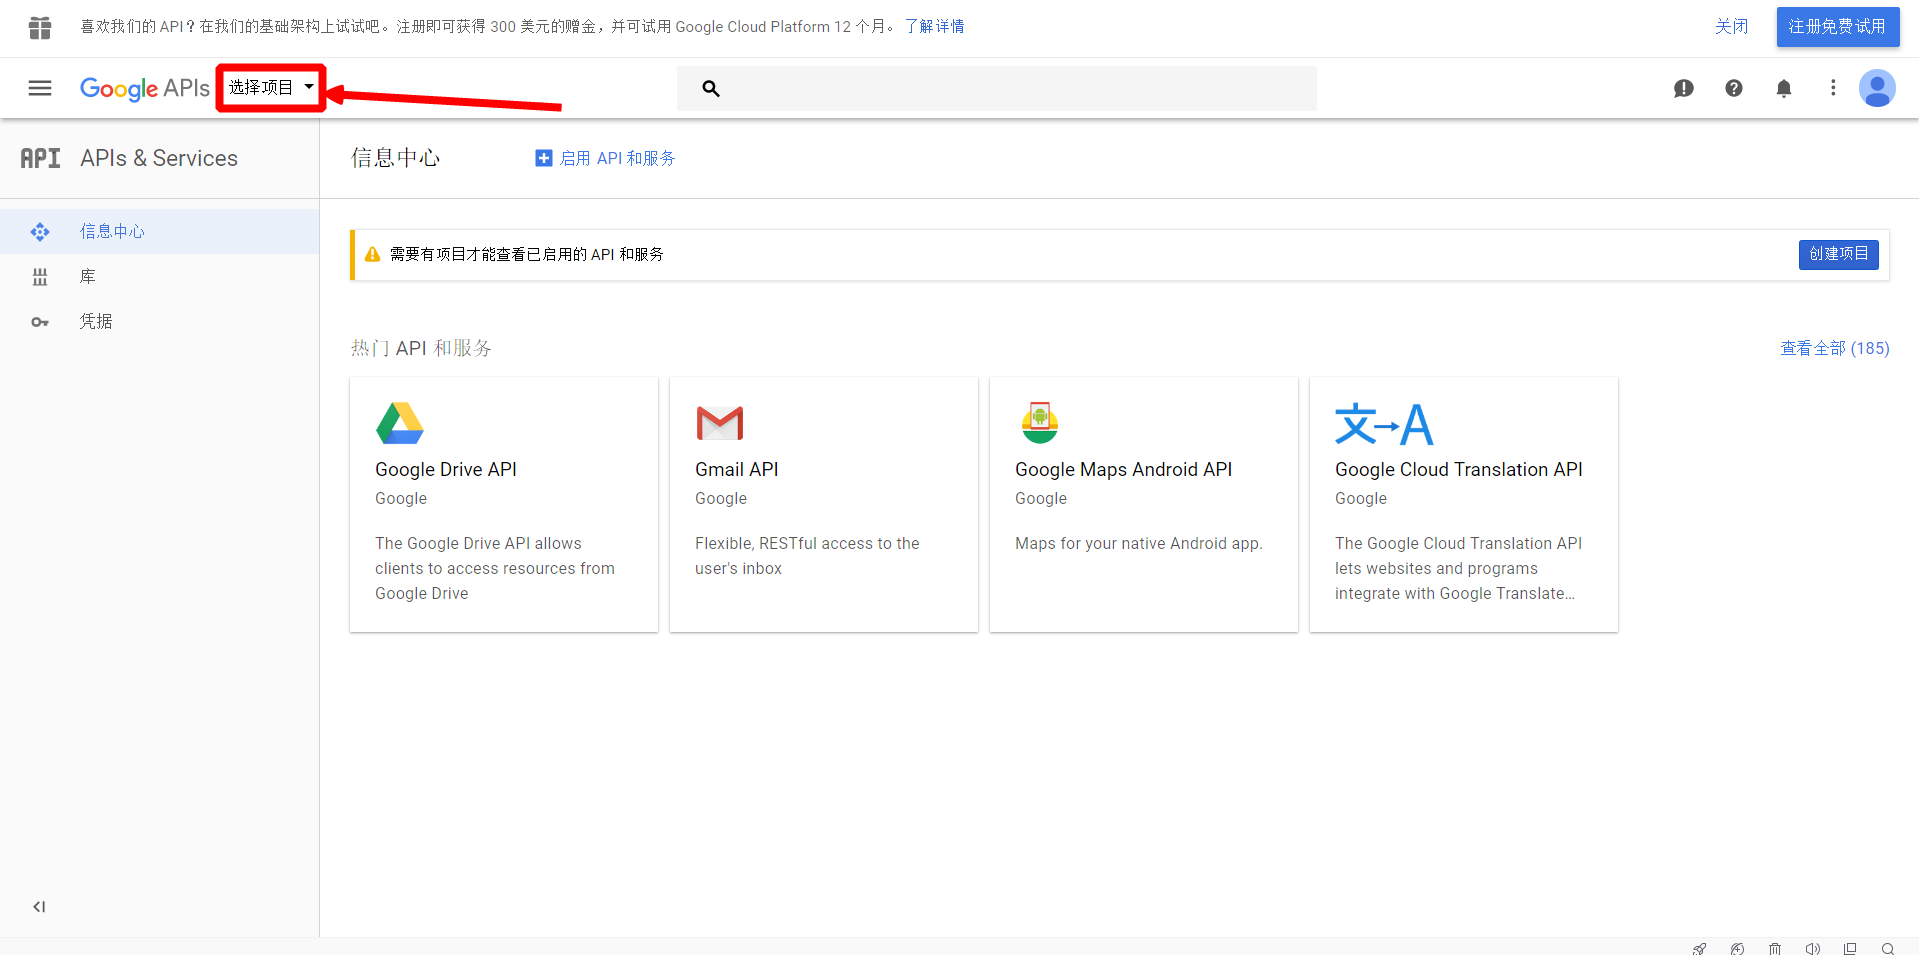Click 启用 API 和服务 link
1919x955 pixels.
tap(617, 158)
